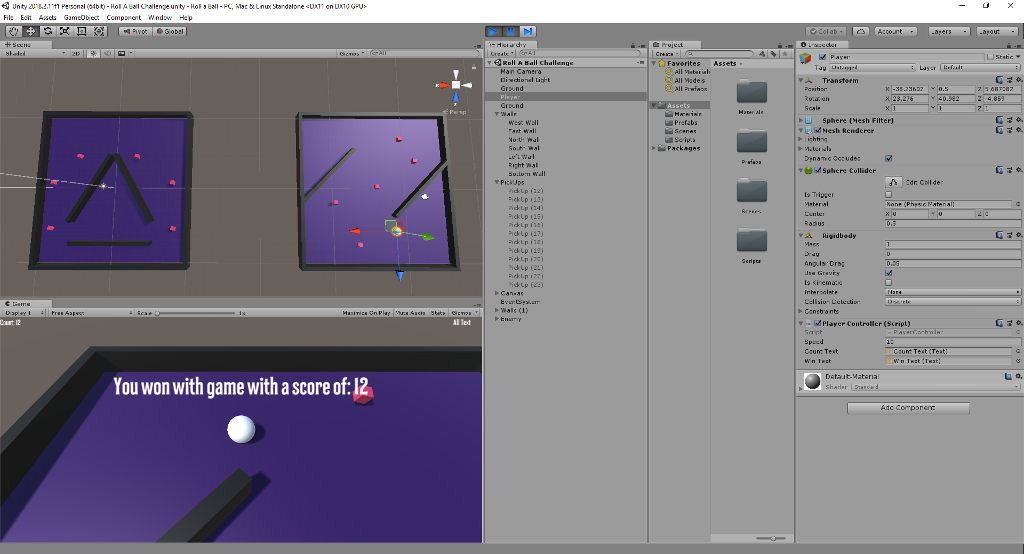Open the Edit menu
The width and height of the screenshot is (1024, 554).
point(26,18)
